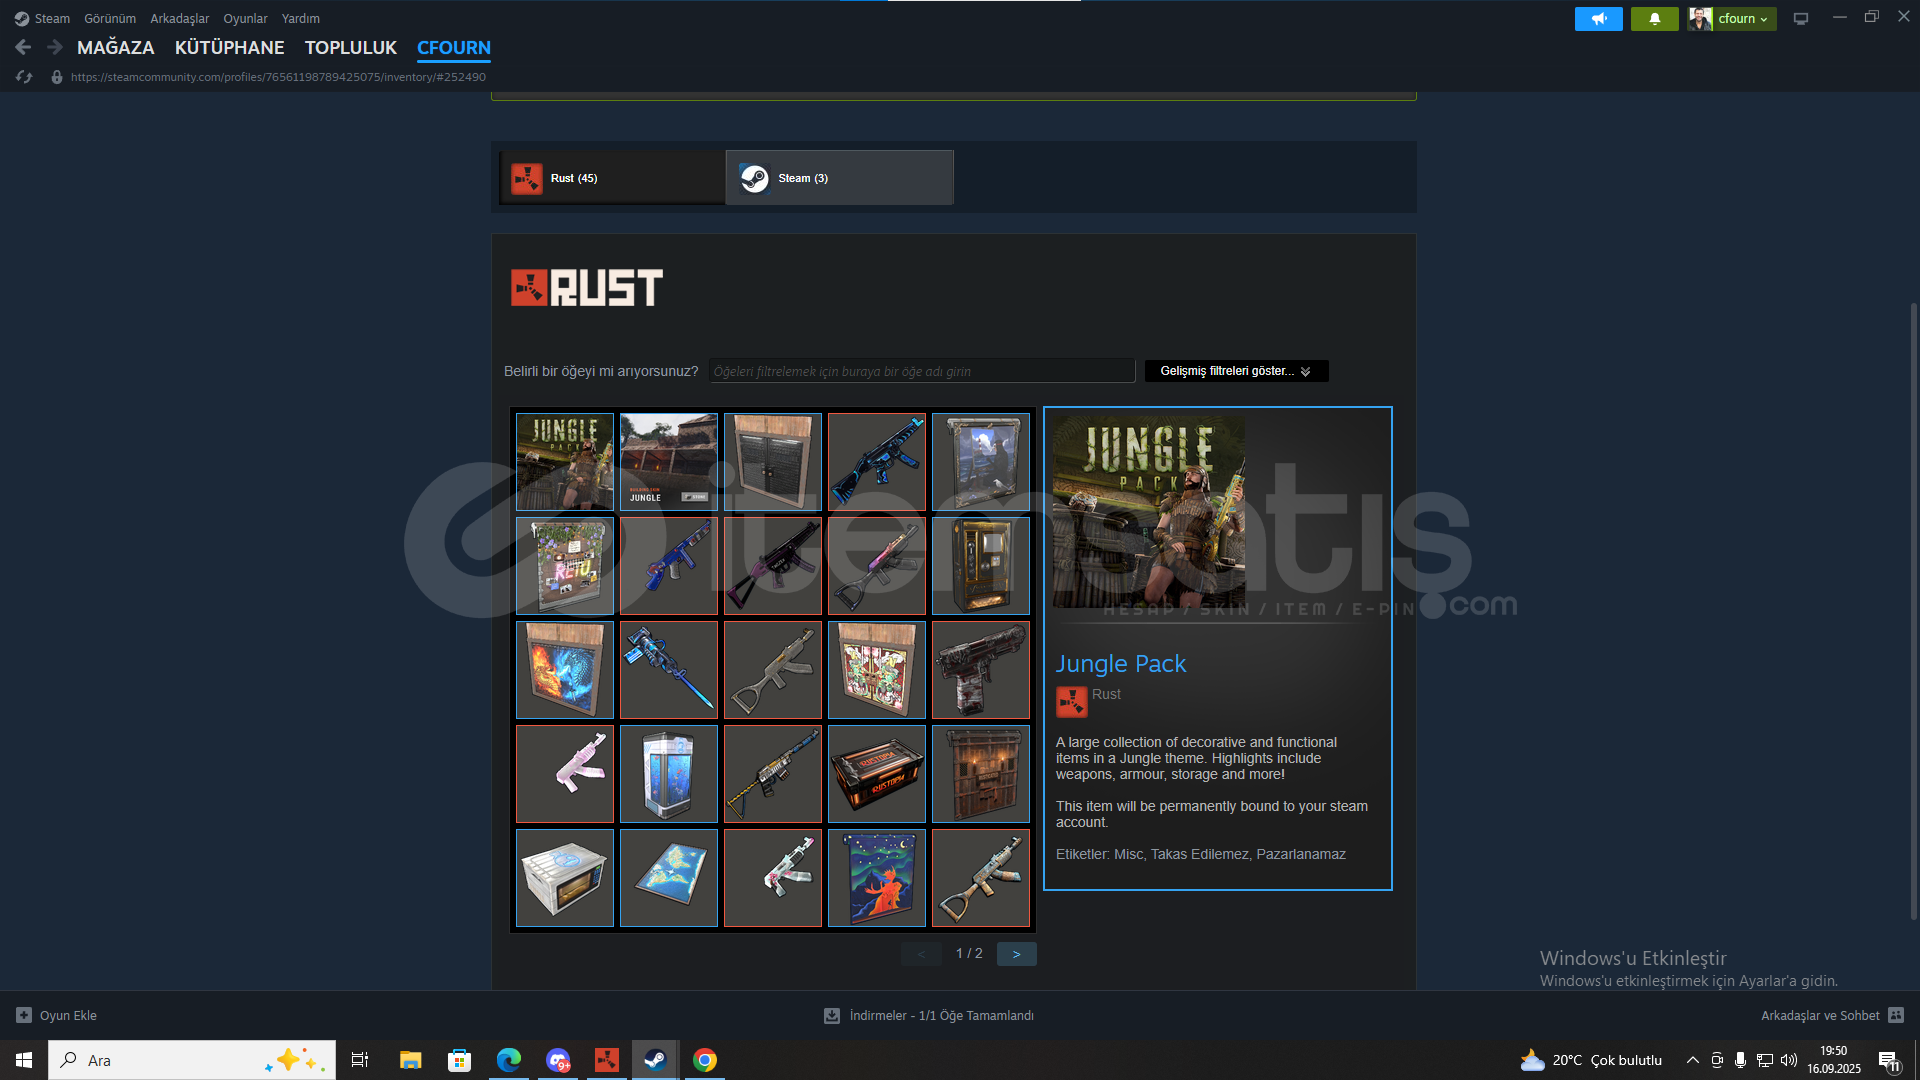Open the CFOURN profile tab

click(x=454, y=47)
